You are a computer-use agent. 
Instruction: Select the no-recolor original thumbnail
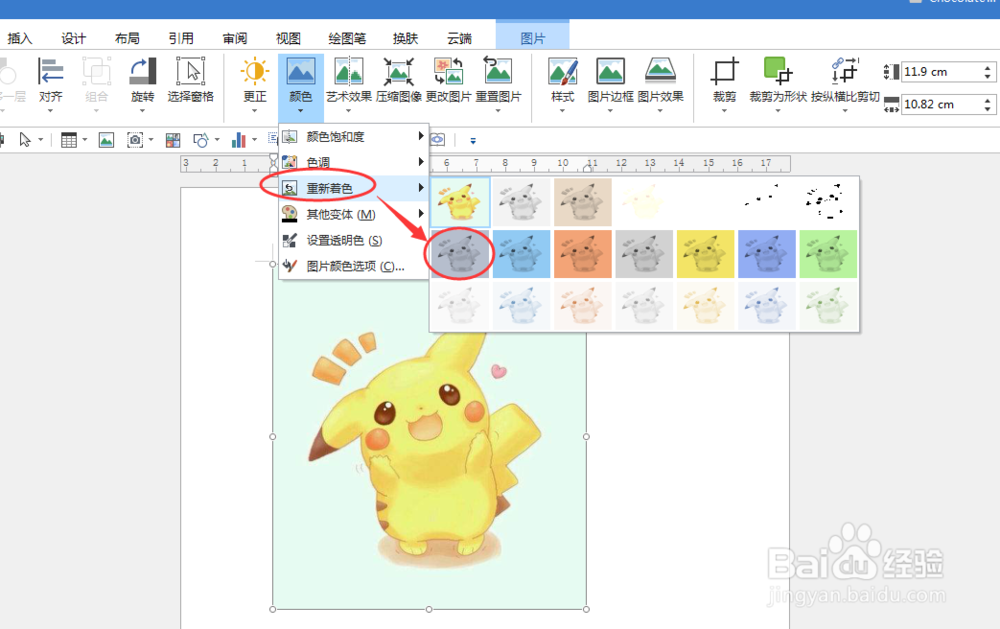(x=460, y=202)
